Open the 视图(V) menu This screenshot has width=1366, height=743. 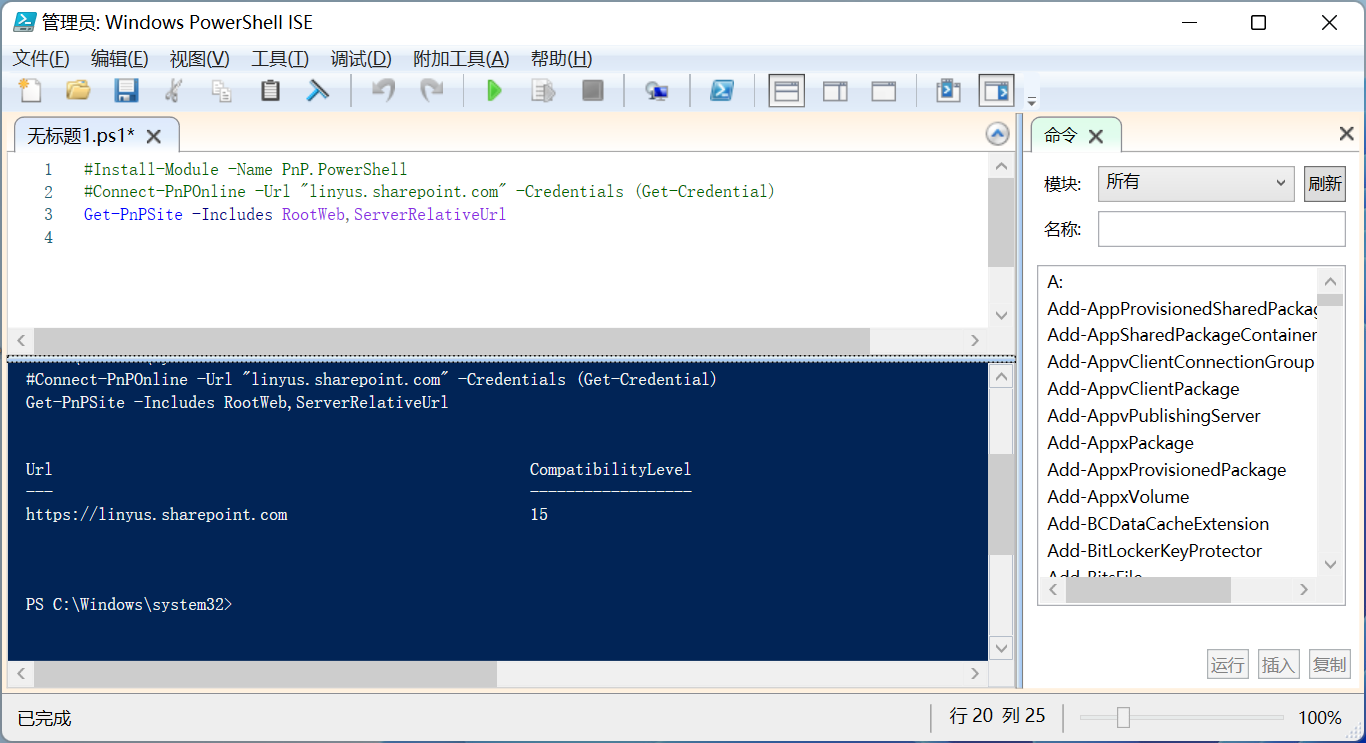pyautogui.click(x=200, y=59)
